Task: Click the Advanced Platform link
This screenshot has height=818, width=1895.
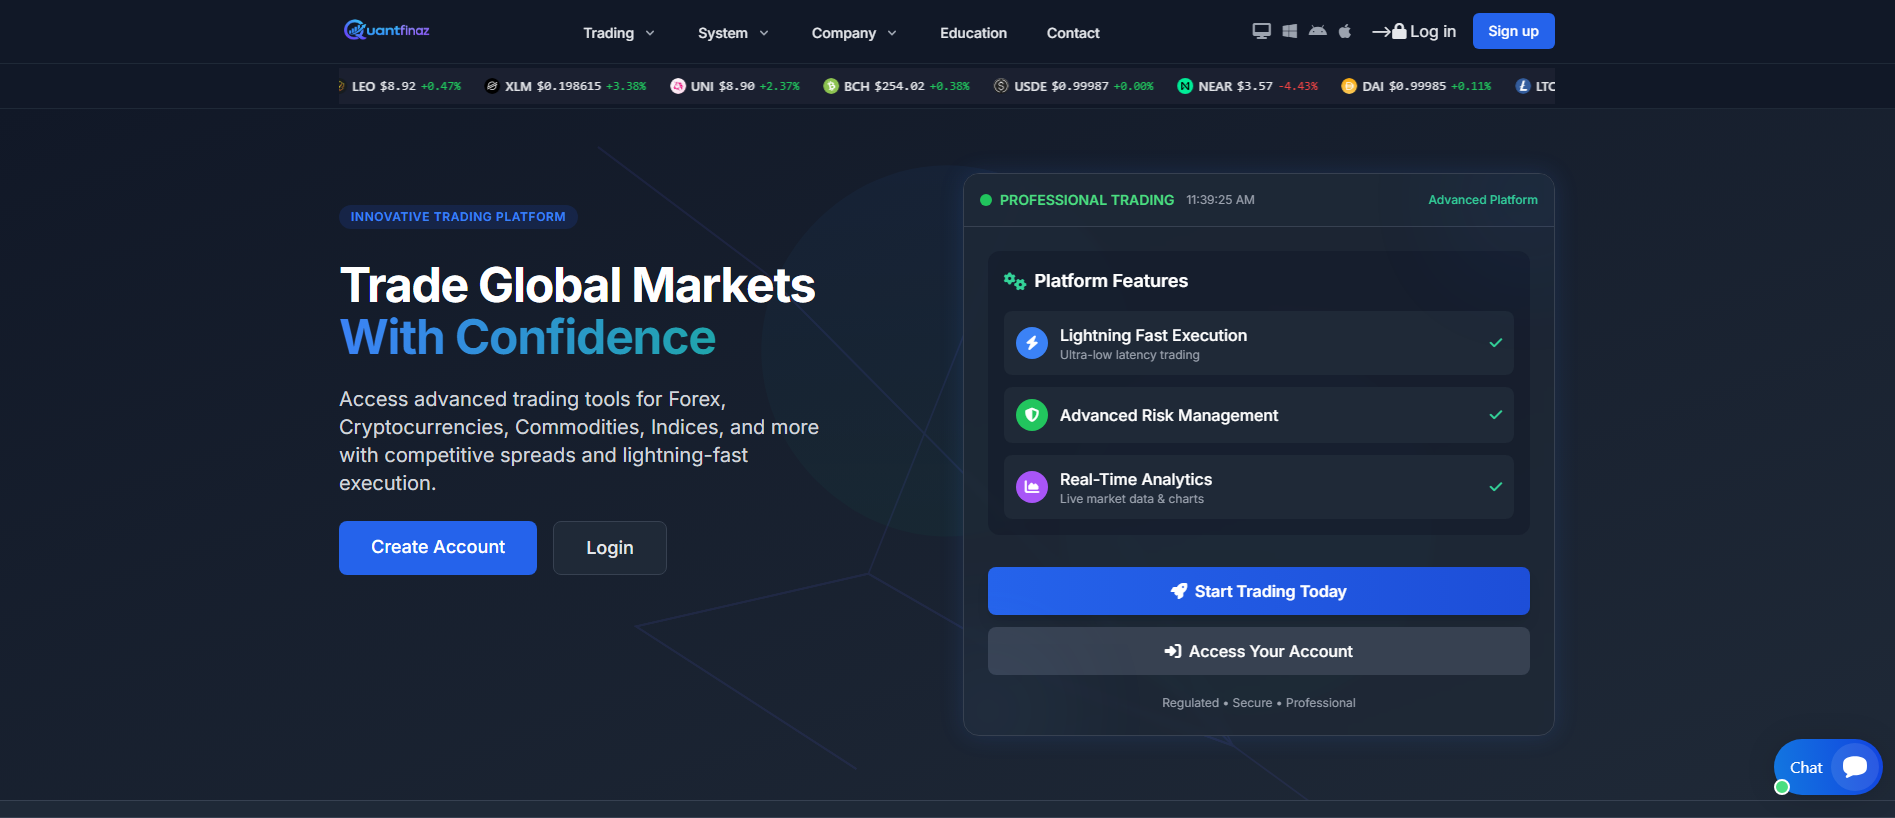Action: point(1483,200)
